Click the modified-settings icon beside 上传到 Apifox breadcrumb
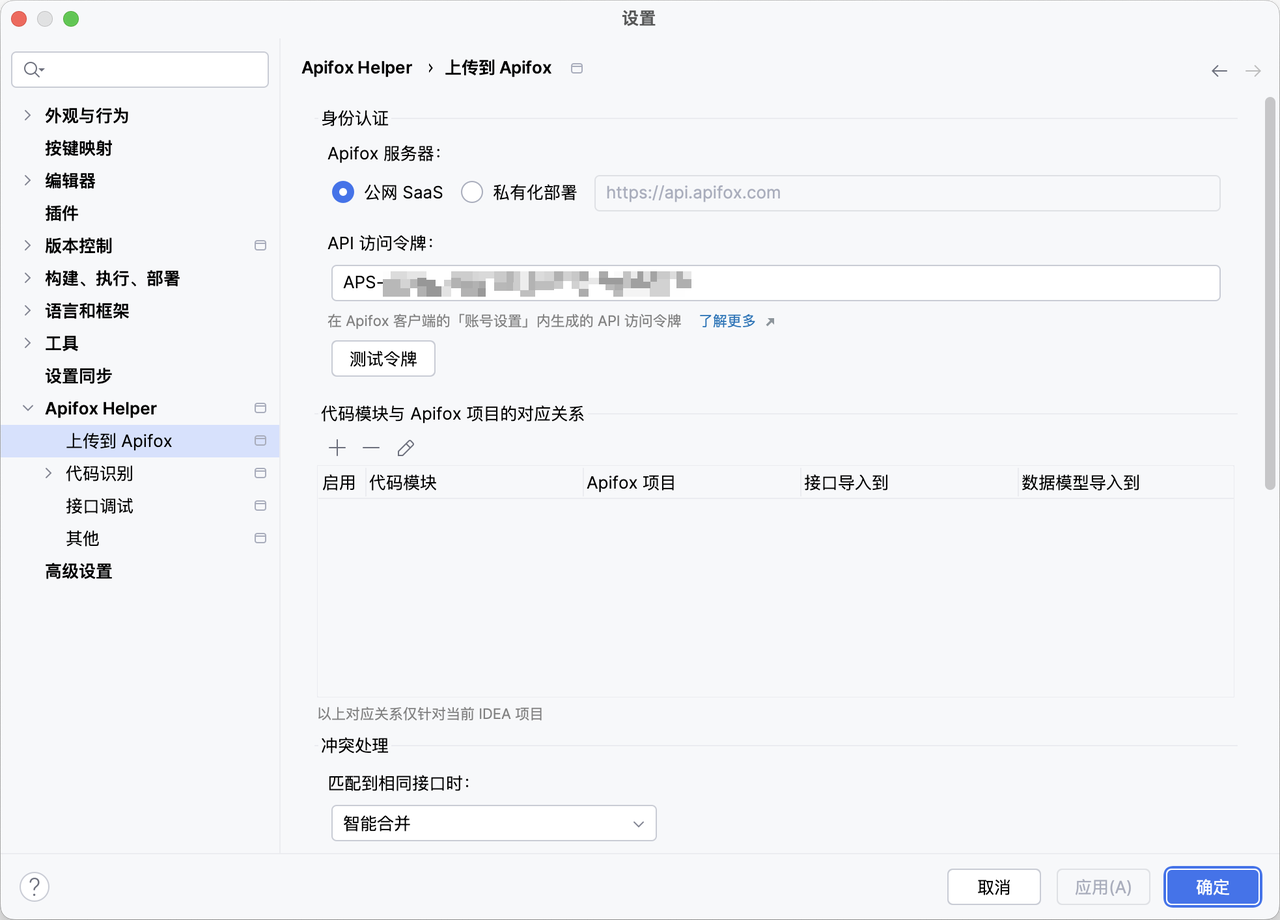Image resolution: width=1280 pixels, height=920 pixels. tap(576, 68)
